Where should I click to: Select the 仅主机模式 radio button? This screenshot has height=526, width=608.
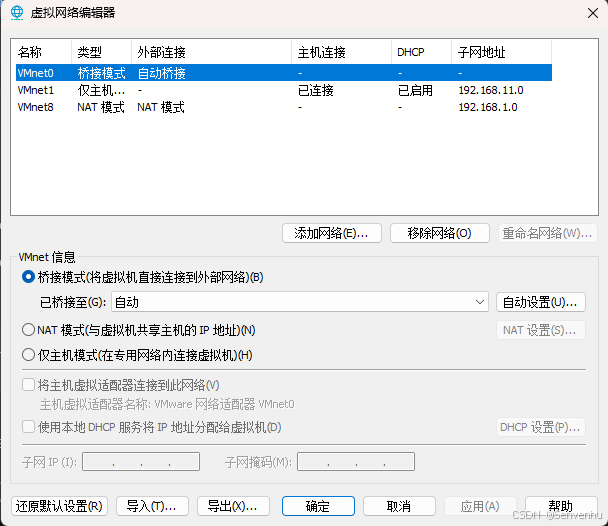[28, 355]
